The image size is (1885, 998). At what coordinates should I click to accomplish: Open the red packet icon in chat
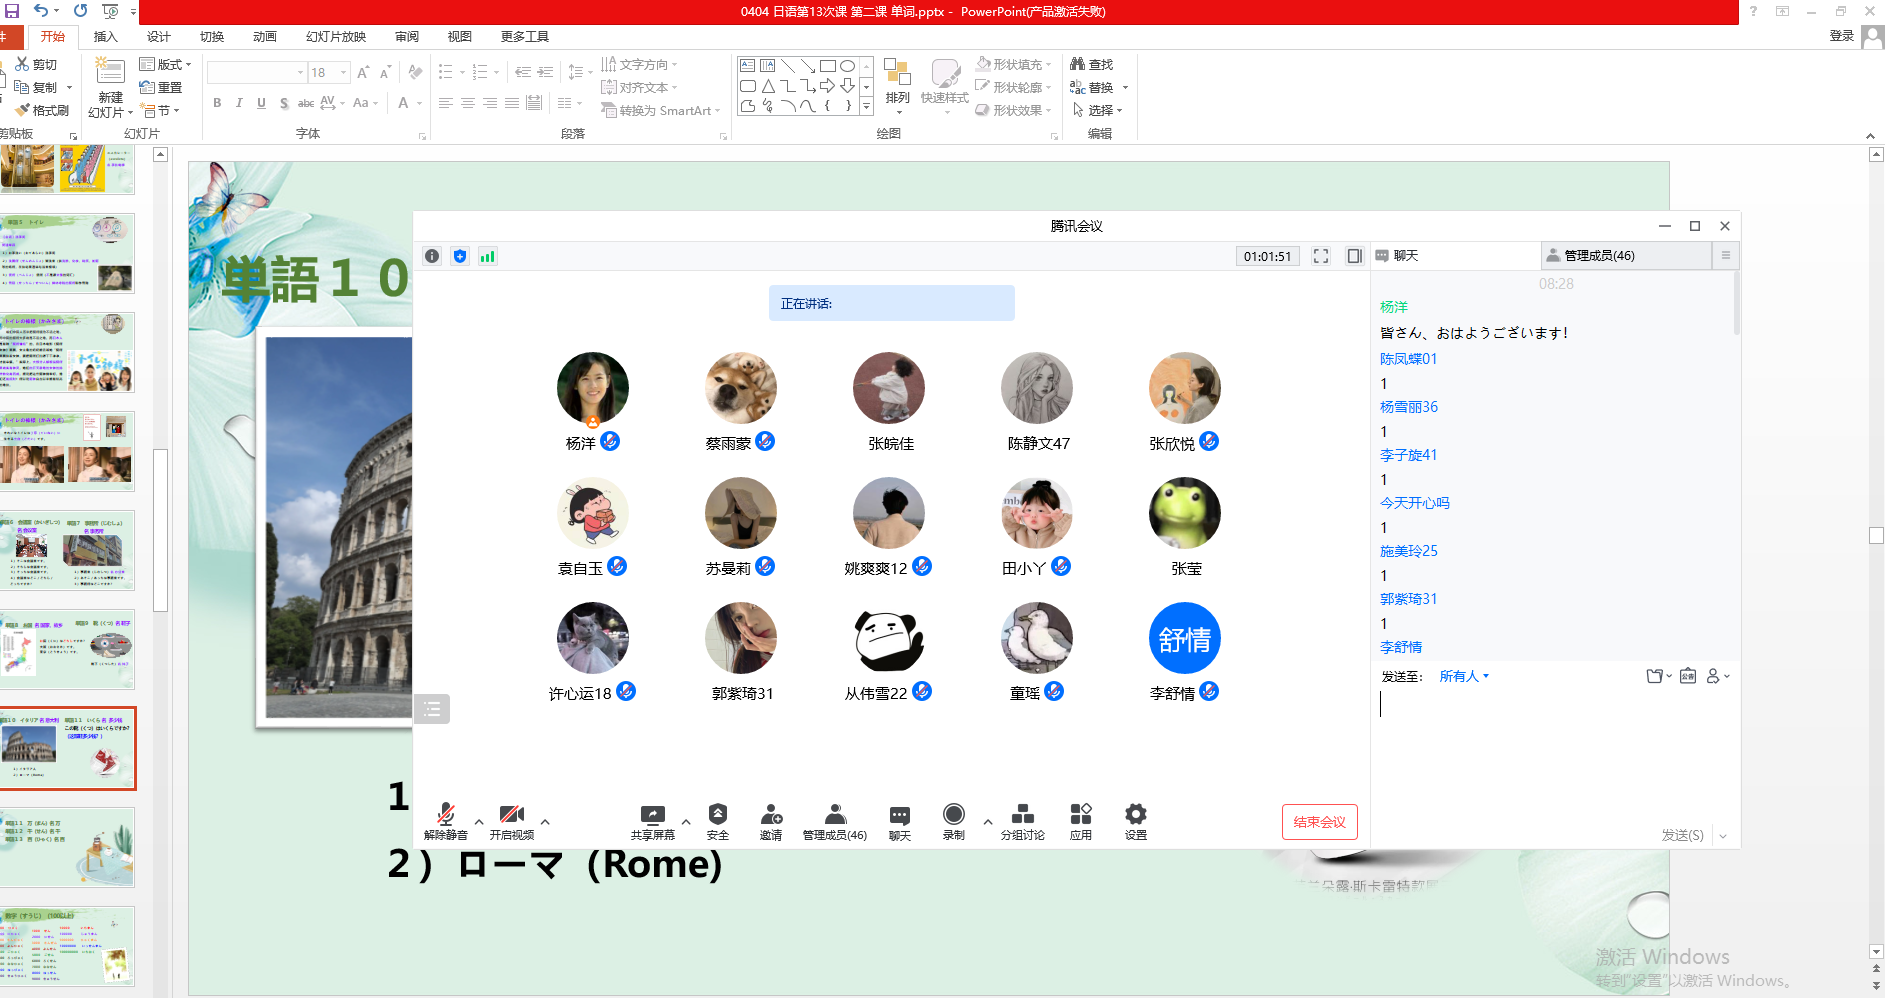[x=1688, y=676]
